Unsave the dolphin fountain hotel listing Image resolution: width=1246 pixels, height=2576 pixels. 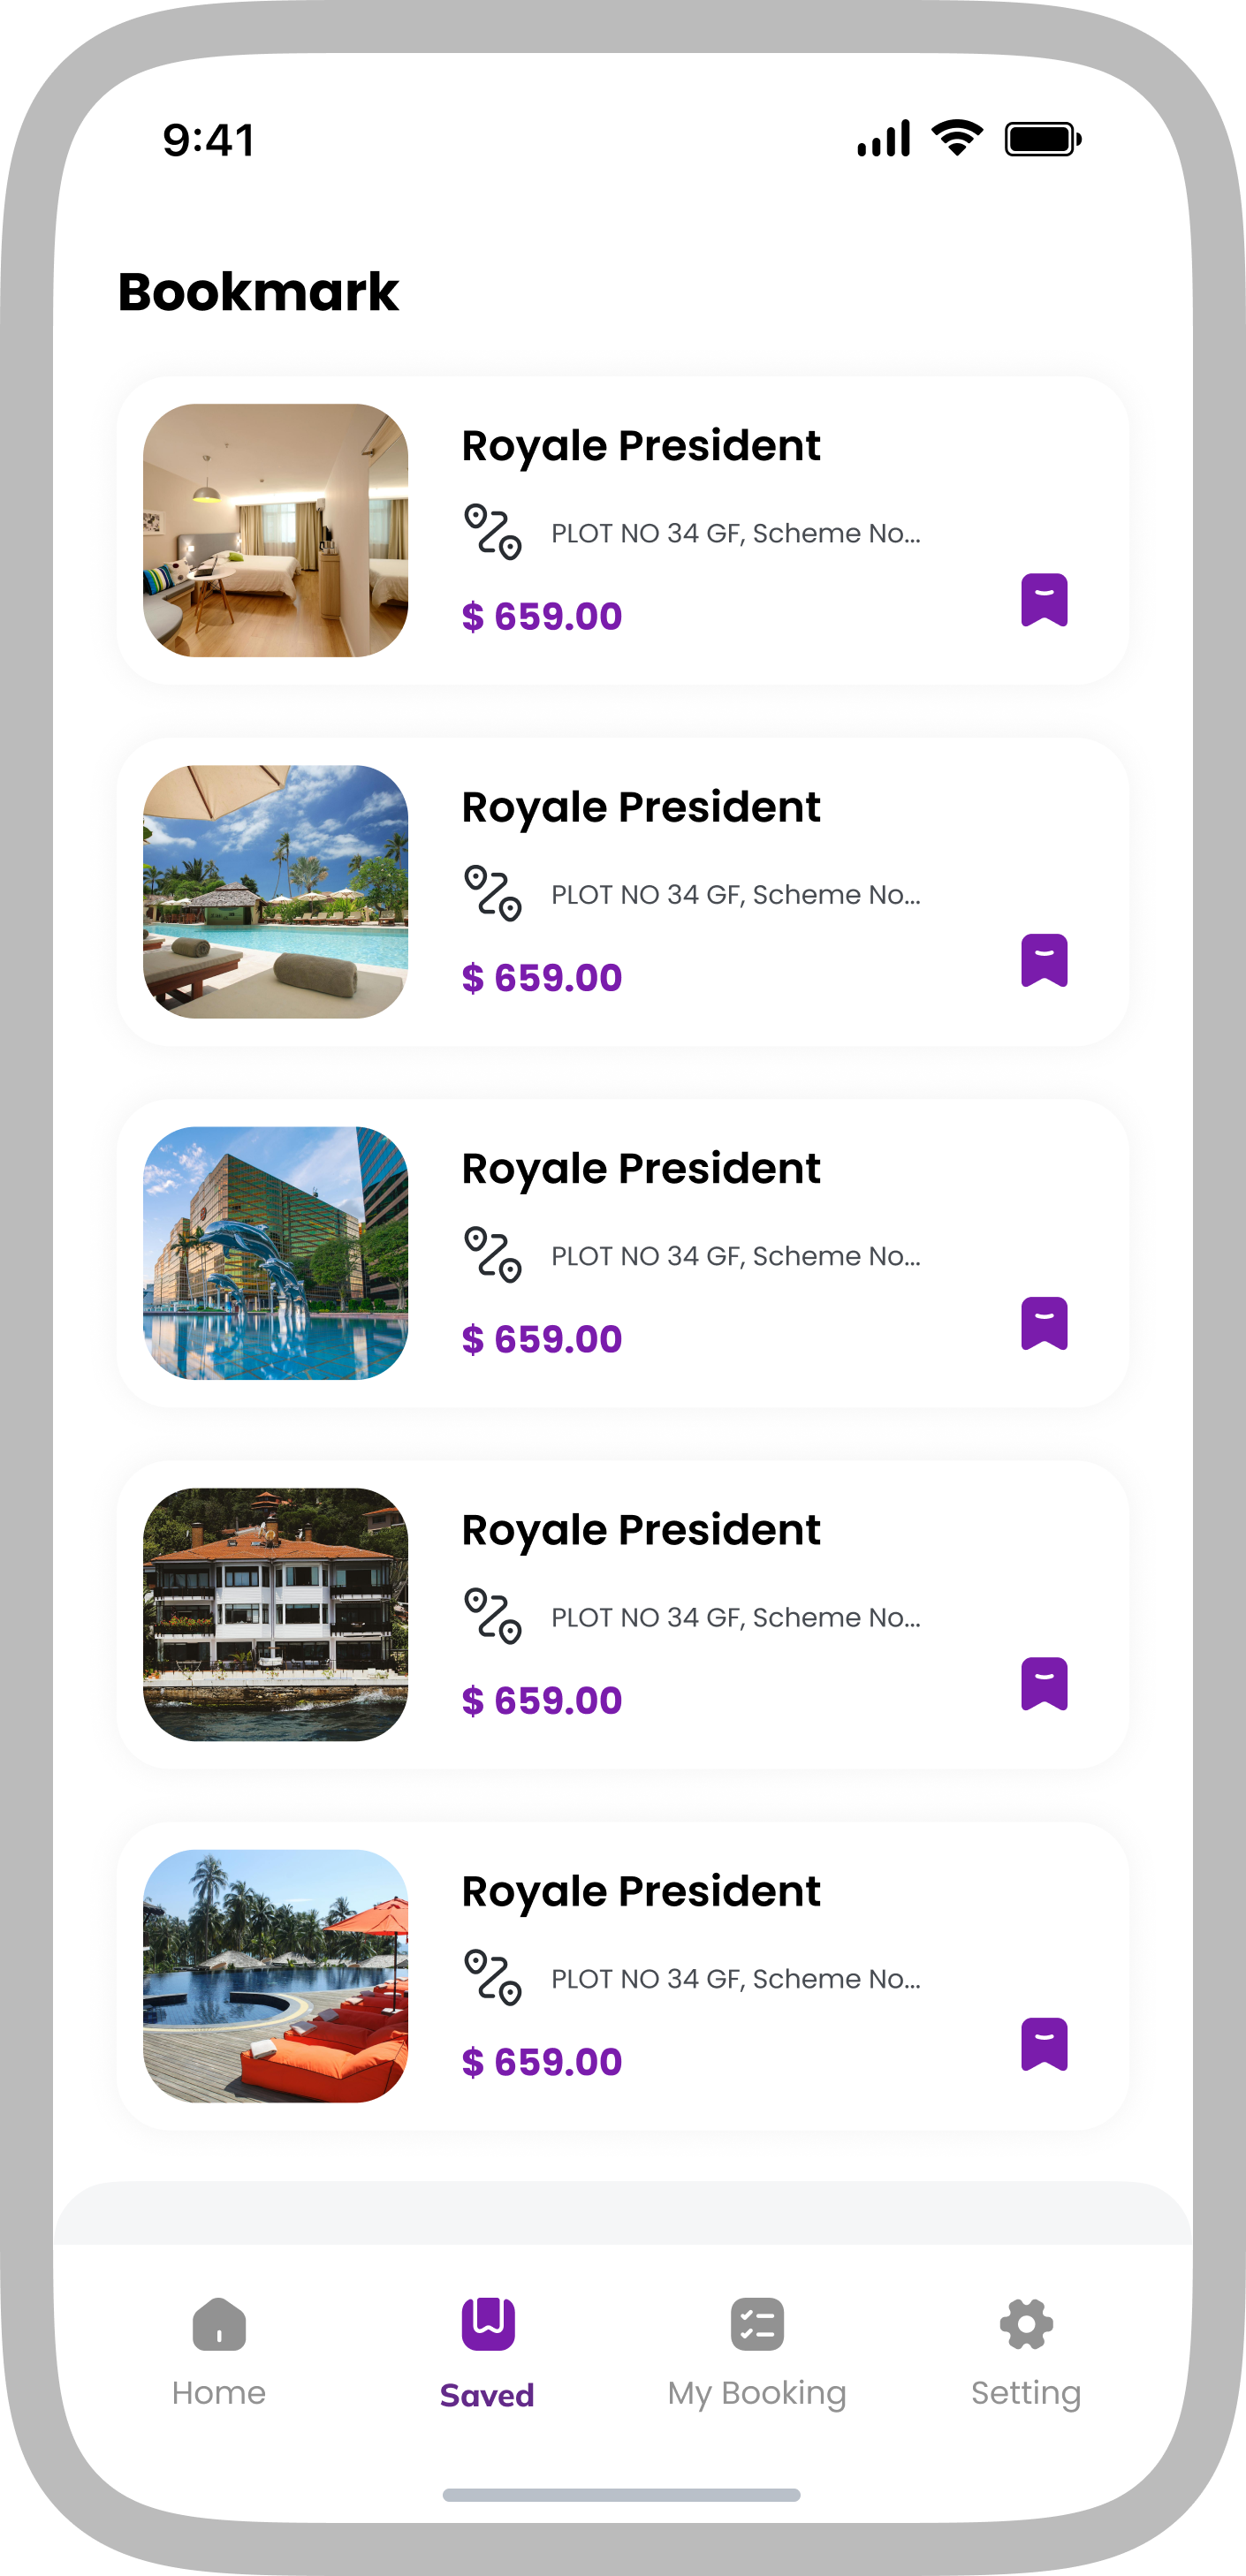1044,1323
